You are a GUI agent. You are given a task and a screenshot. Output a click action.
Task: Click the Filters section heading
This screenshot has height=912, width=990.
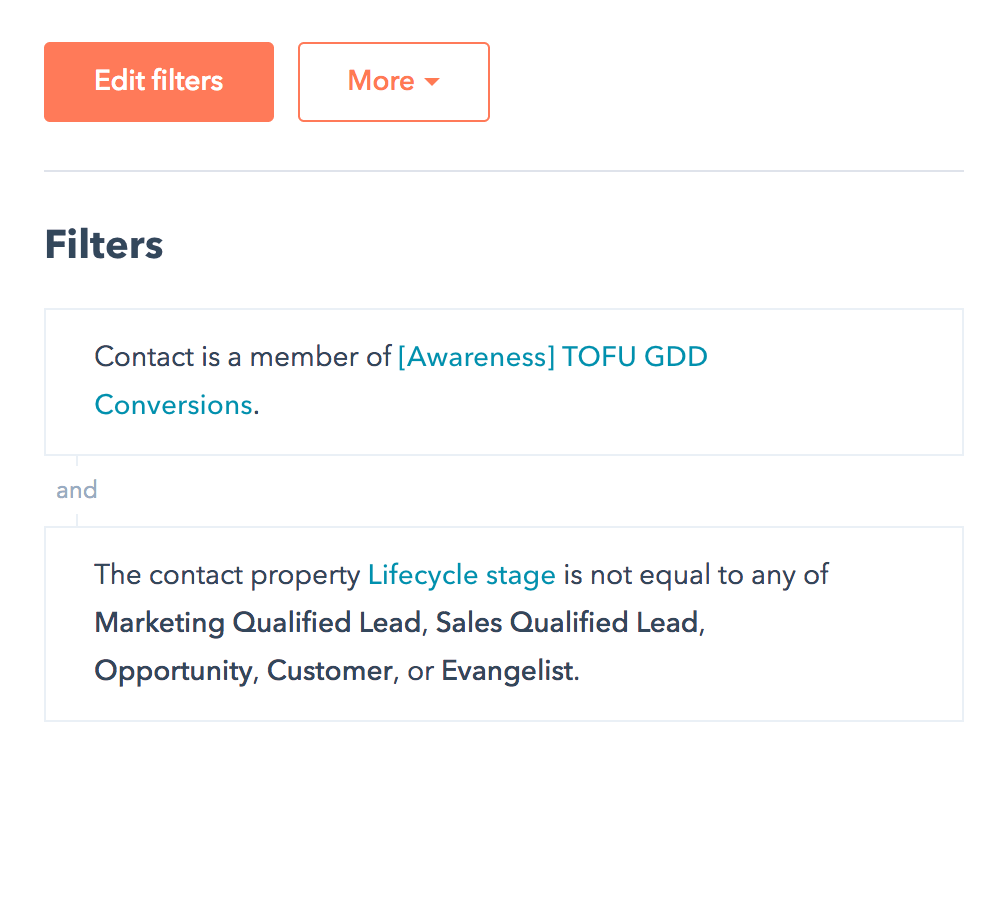(103, 243)
